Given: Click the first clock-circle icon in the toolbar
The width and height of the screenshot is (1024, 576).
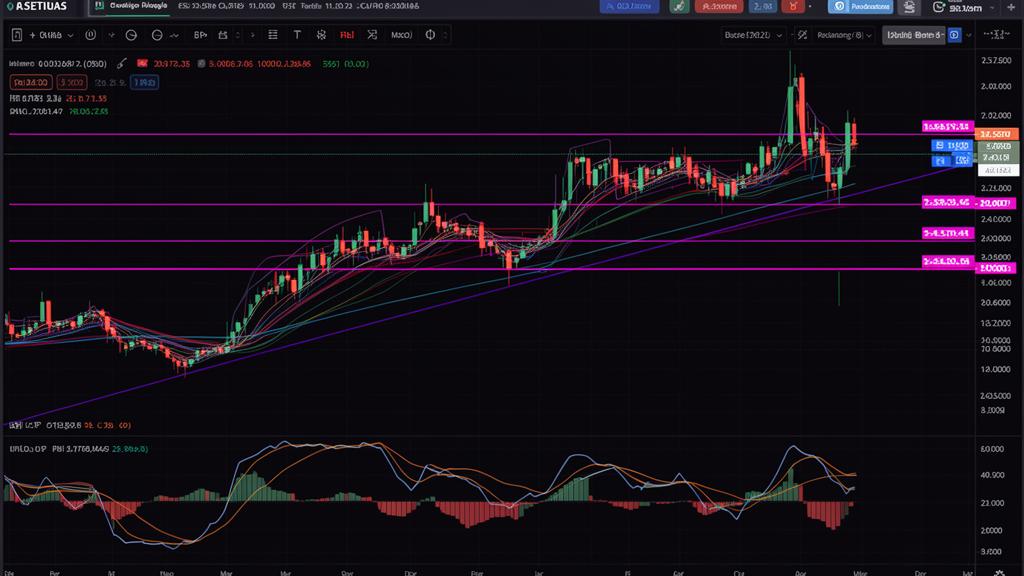Looking at the screenshot, I should [131, 35].
